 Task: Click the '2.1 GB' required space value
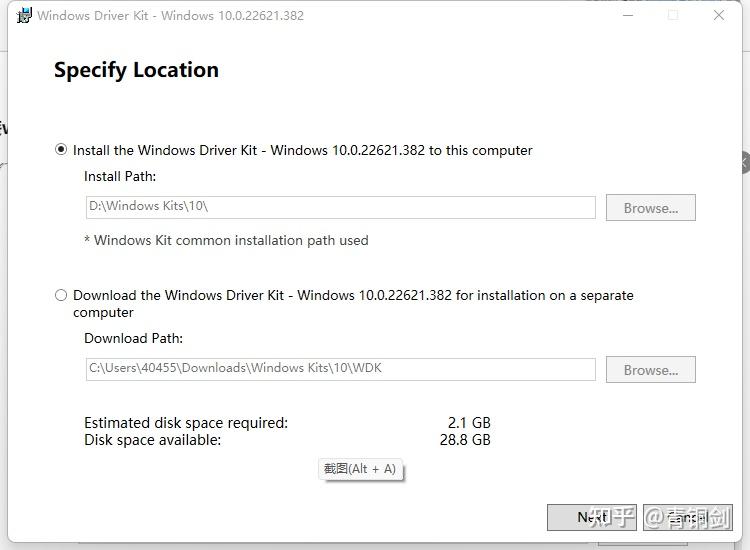469,423
